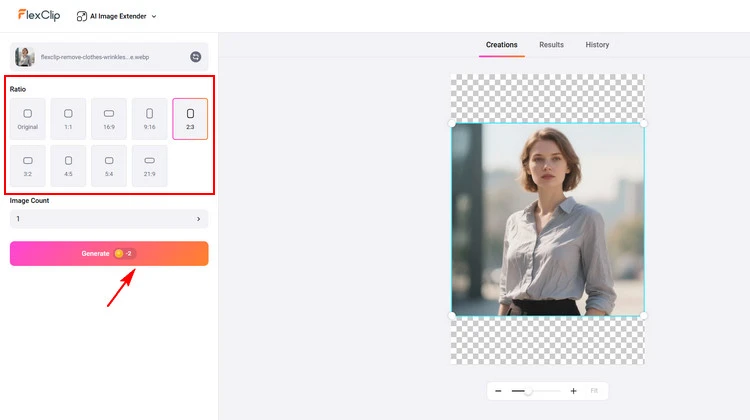
Task: Click the Ratio section label
Action: click(x=18, y=89)
